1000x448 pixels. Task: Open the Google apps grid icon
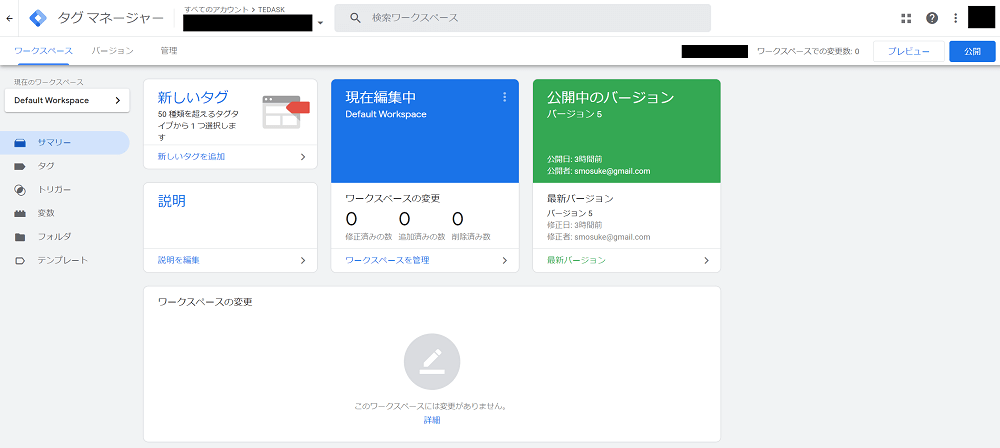pyautogui.click(x=906, y=18)
